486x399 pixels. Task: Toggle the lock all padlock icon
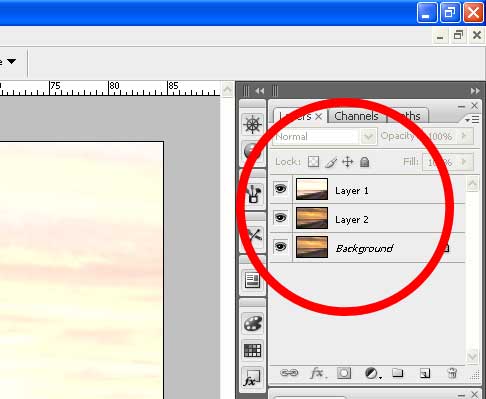point(365,162)
